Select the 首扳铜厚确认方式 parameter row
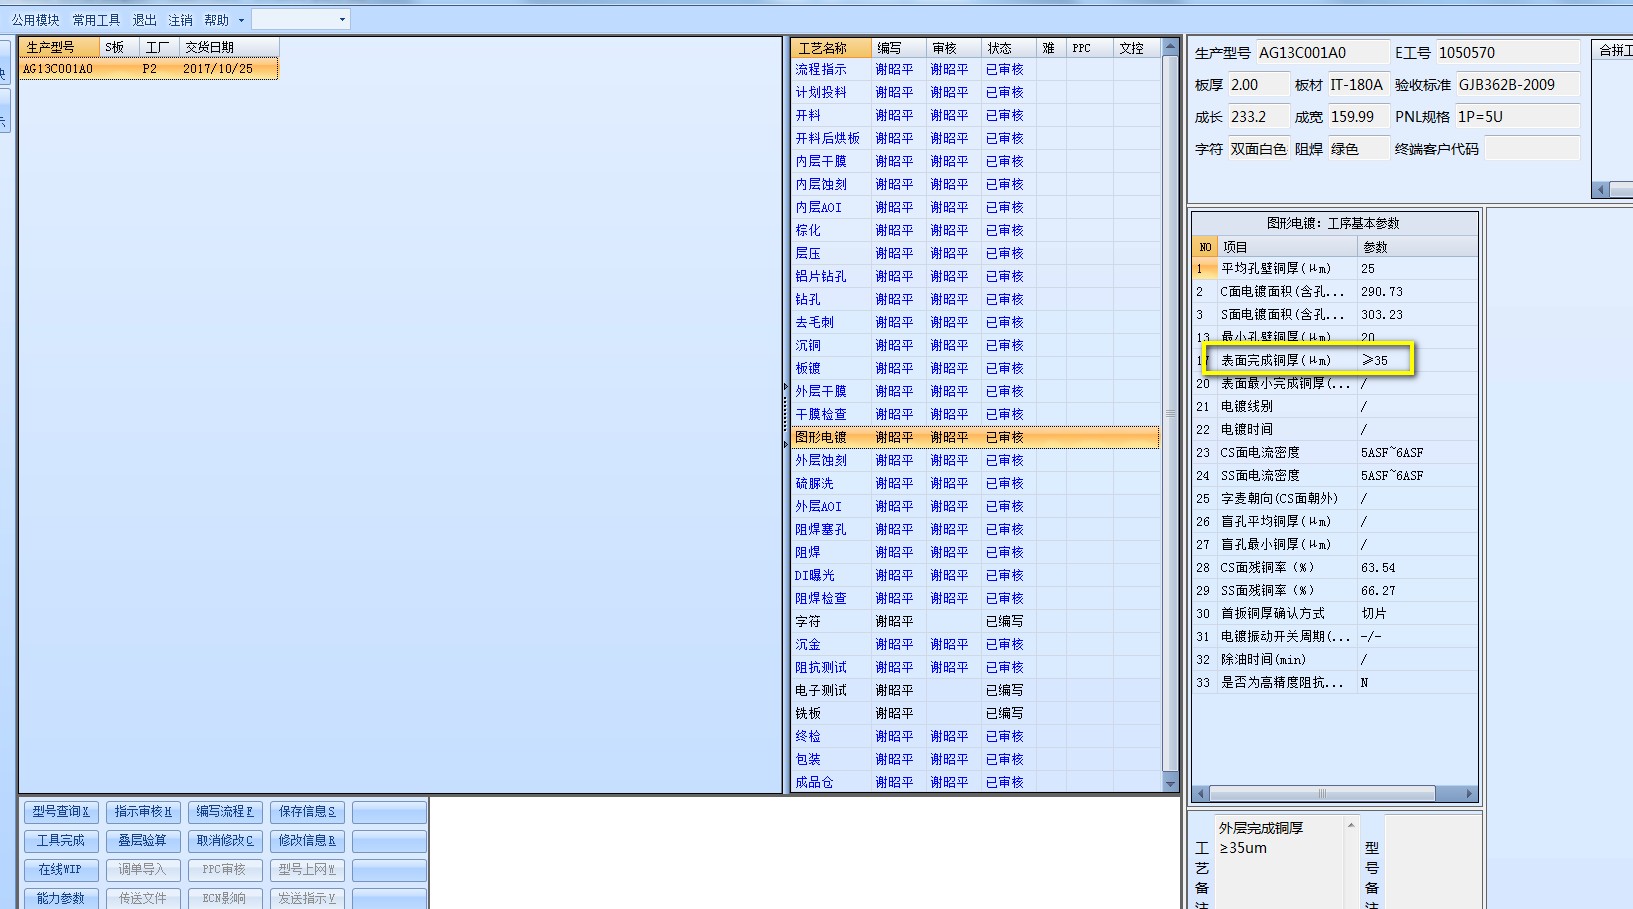Image resolution: width=1633 pixels, height=909 pixels. (1335, 614)
